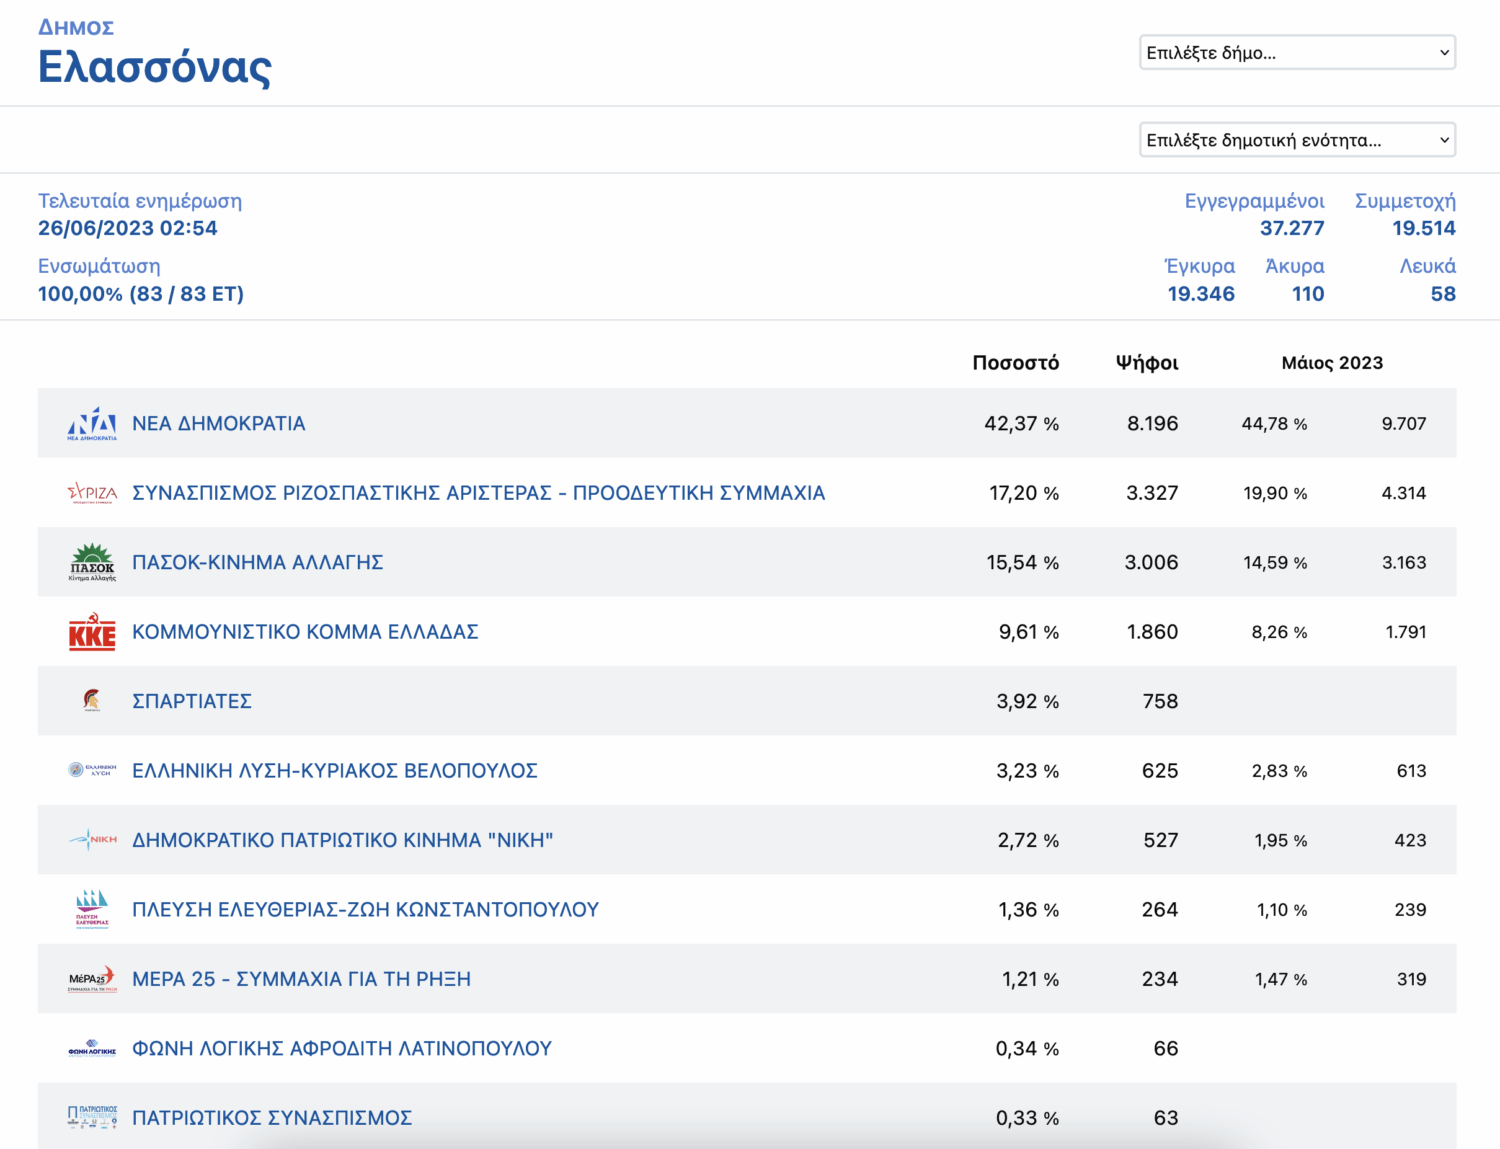Click the ΝΙΚΗ party logo

click(92, 840)
